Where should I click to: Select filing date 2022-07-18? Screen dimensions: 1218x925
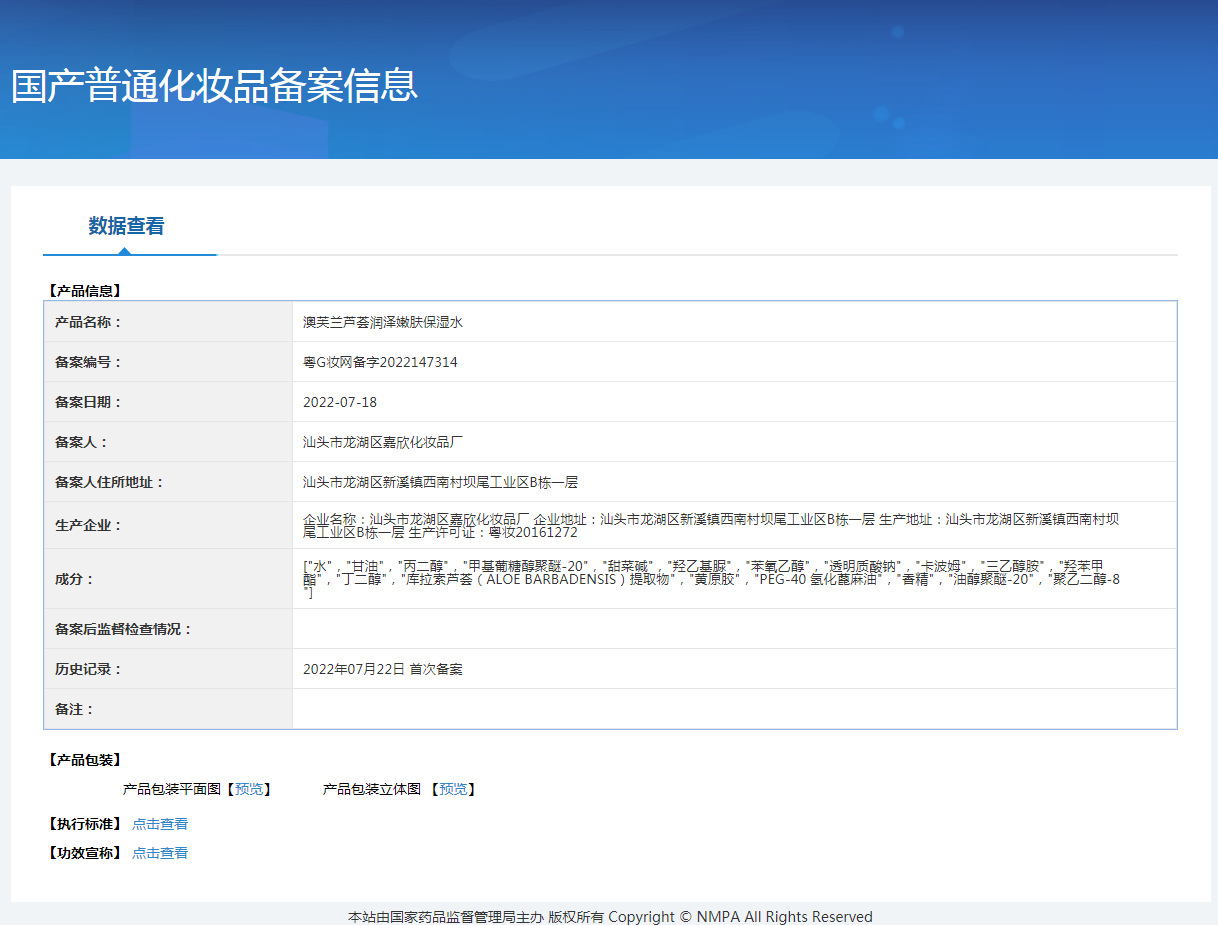(x=340, y=402)
